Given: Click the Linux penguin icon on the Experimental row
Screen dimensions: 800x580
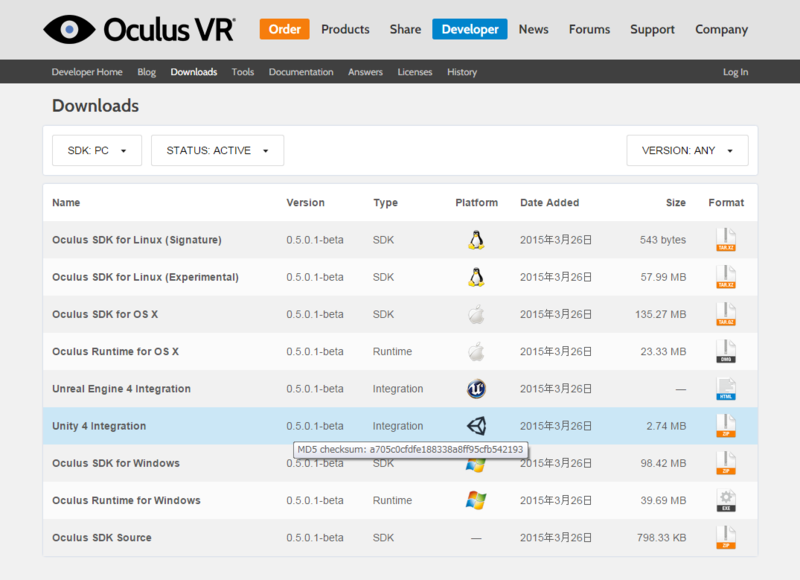Looking at the screenshot, I should click(x=476, y=277).
